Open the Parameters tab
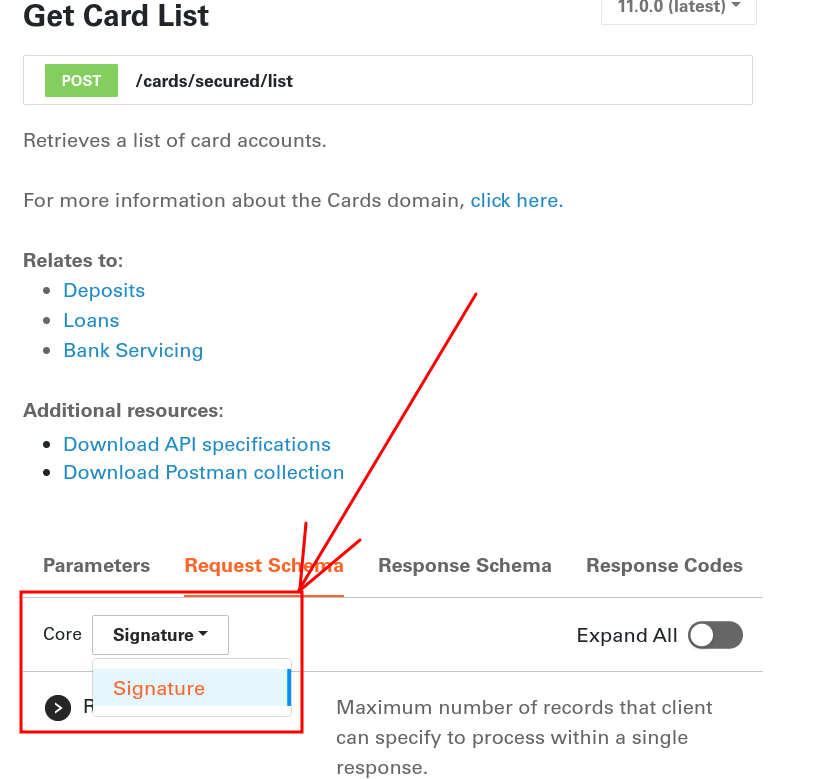This screenshot has width=839, height=779. coord(96,565)
